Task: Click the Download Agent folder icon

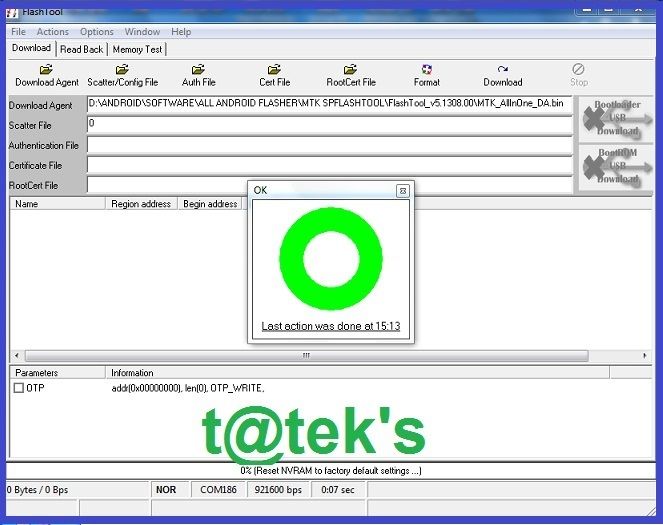Action: tap(46, 69)
